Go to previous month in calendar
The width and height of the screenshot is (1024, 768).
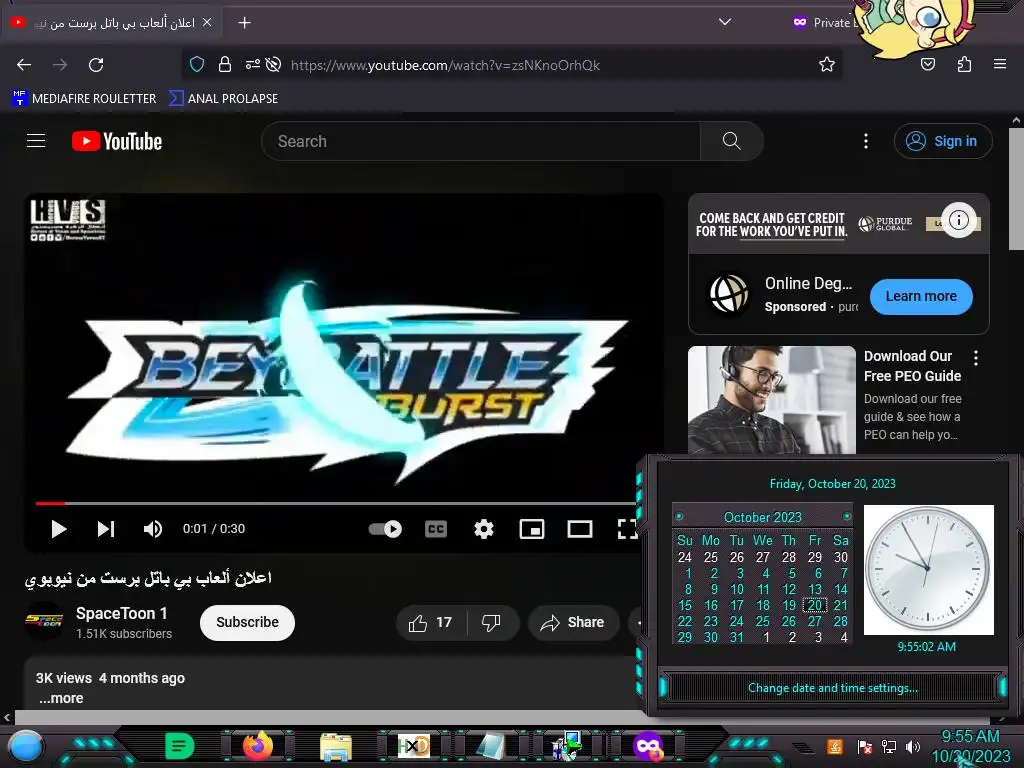click(679, 517)
